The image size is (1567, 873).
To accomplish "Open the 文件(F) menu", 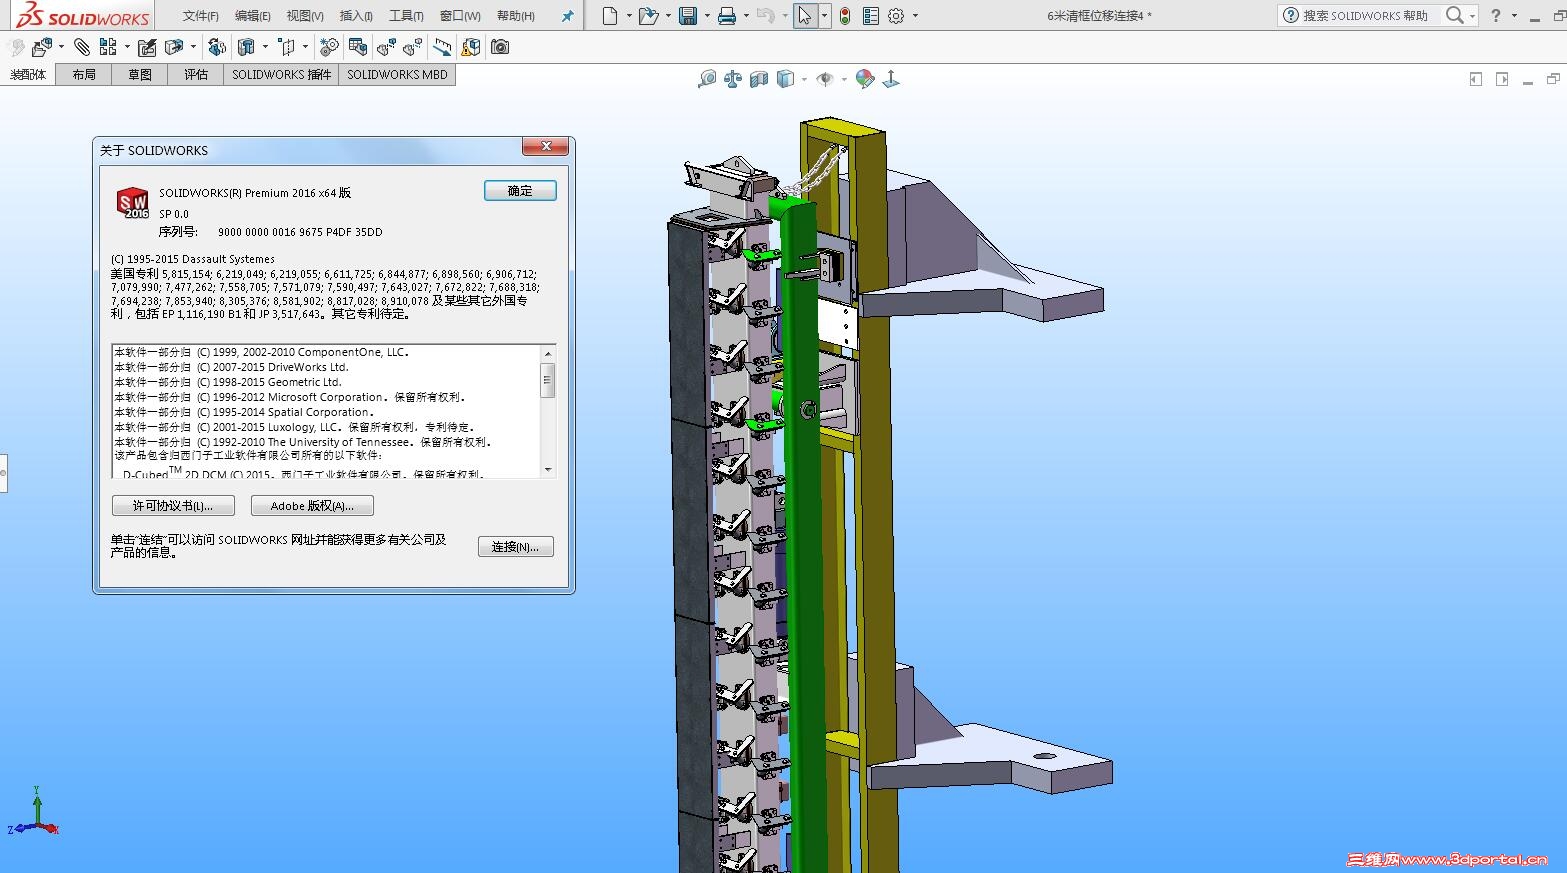I will click(x=201, y=16).
